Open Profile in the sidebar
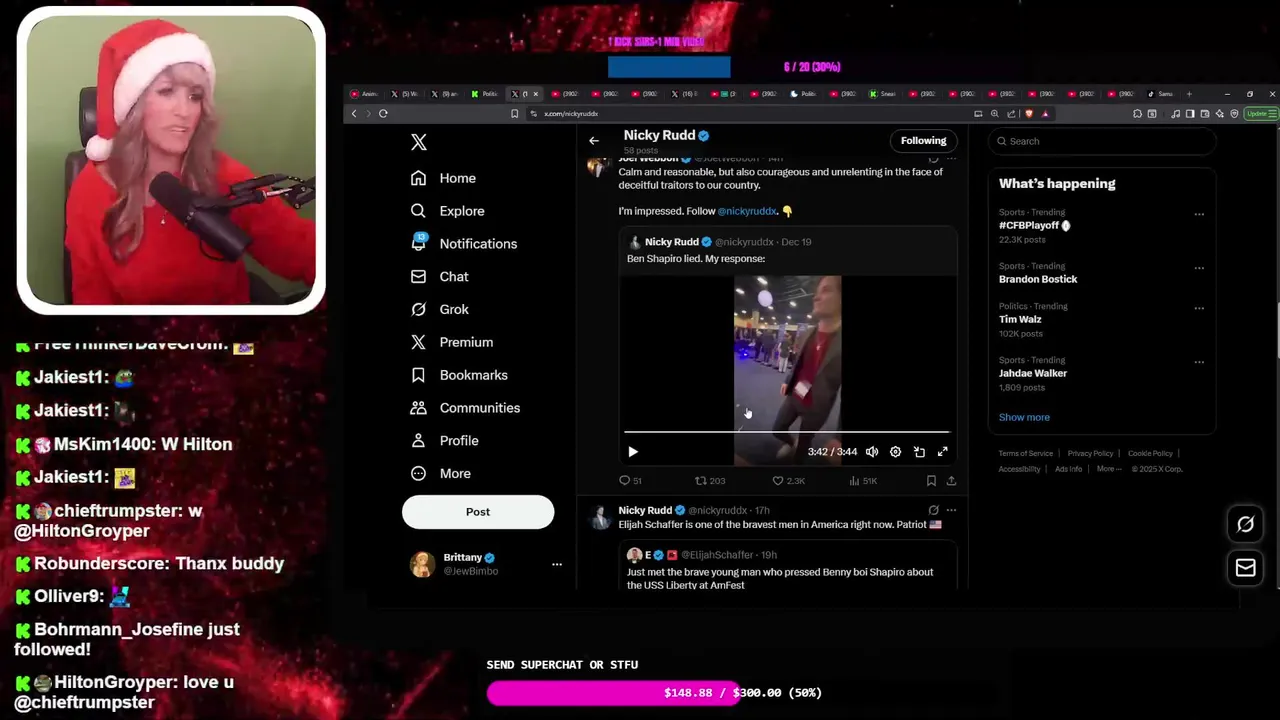 (x=444, y=441)
